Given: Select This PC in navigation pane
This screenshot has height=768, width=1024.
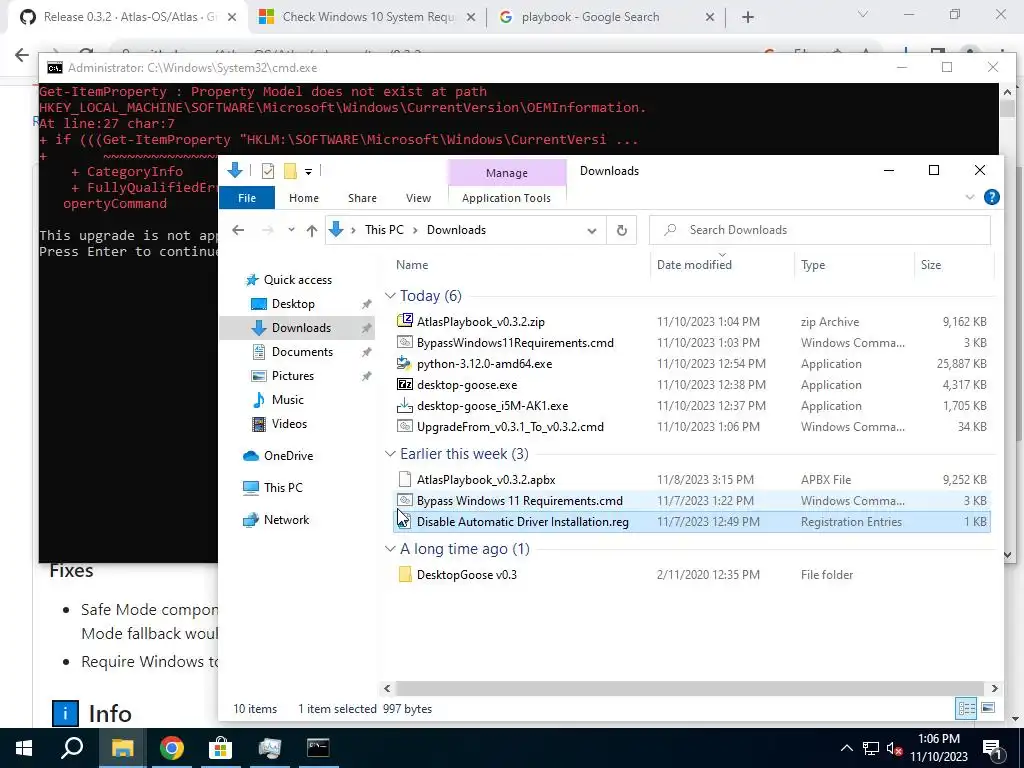Looking at the screenshot, I should pyautogui.click(x=283, y=488).
